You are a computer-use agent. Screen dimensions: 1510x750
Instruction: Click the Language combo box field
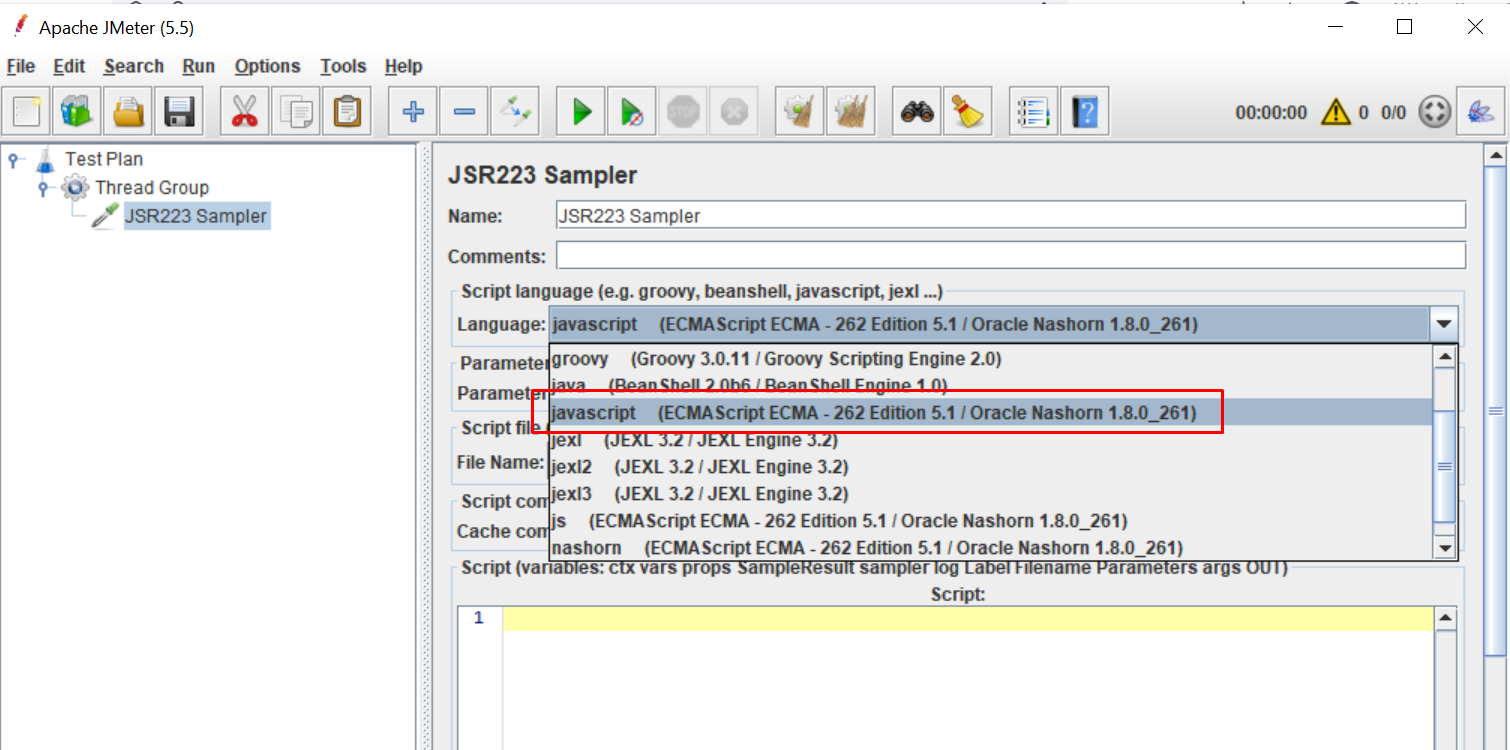(x=990, y=324)
